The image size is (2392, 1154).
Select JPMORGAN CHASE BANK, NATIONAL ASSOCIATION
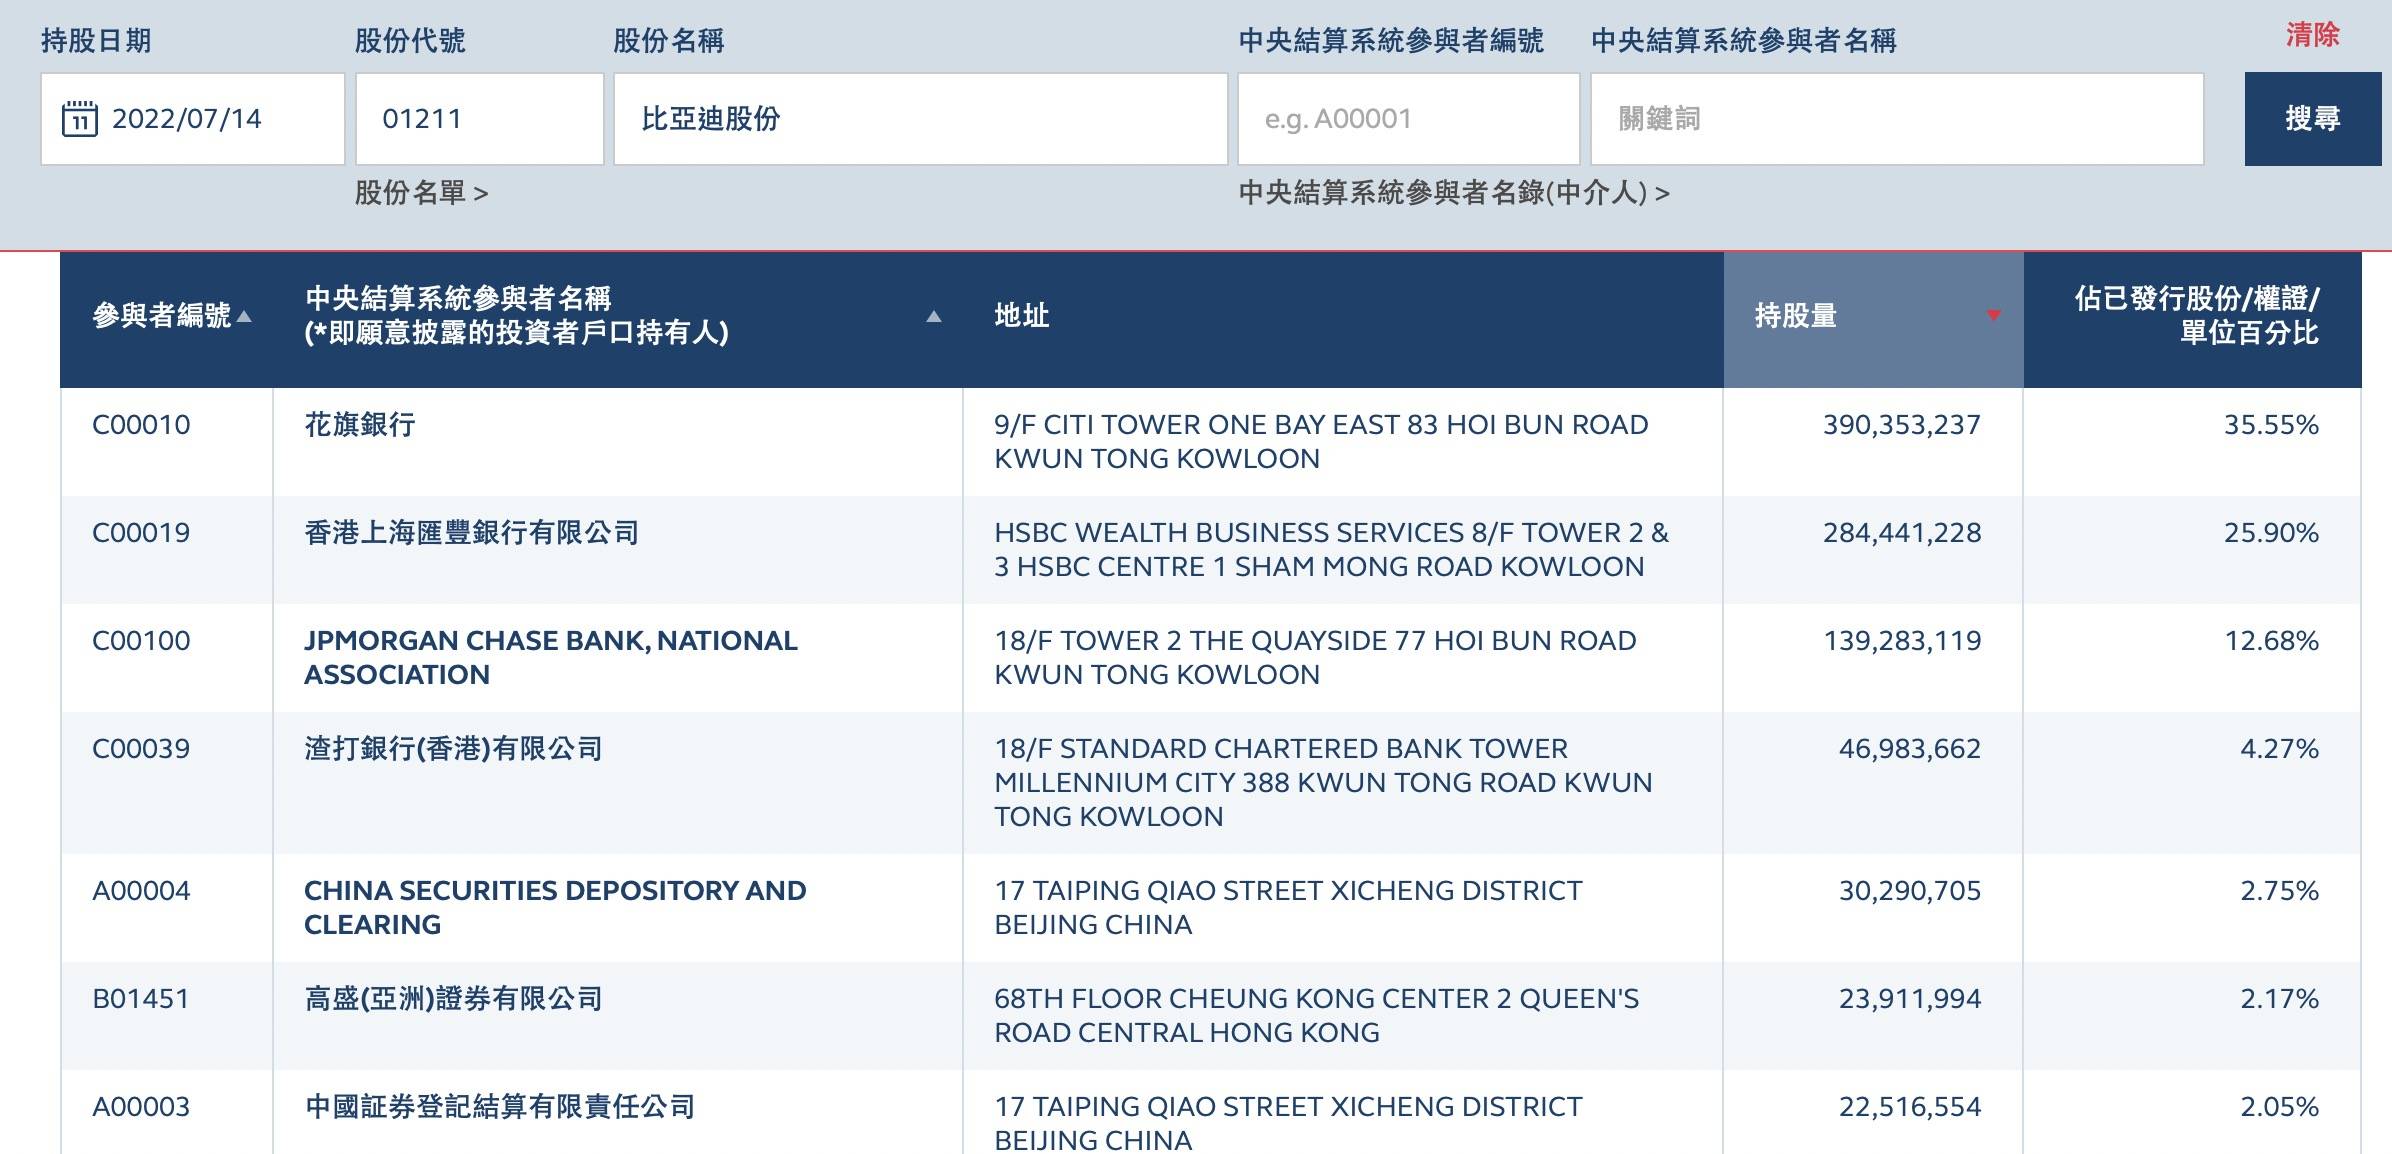tap(551, 658)
